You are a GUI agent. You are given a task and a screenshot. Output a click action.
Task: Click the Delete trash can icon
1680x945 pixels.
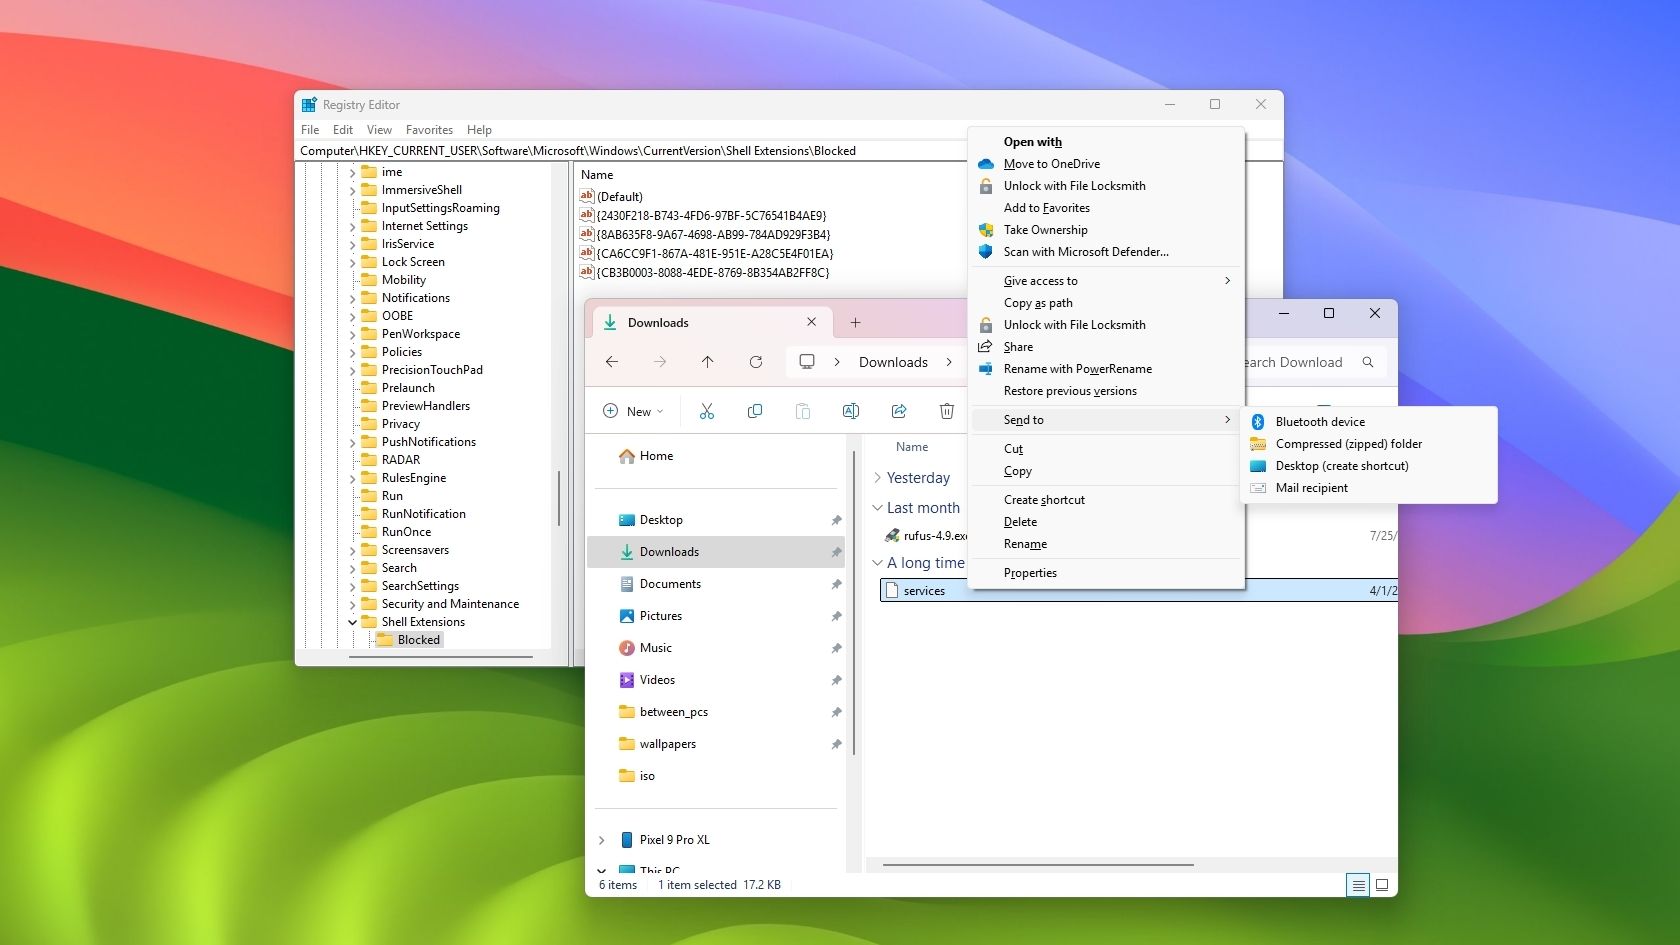pyautogui.click(x=947, y=411)
